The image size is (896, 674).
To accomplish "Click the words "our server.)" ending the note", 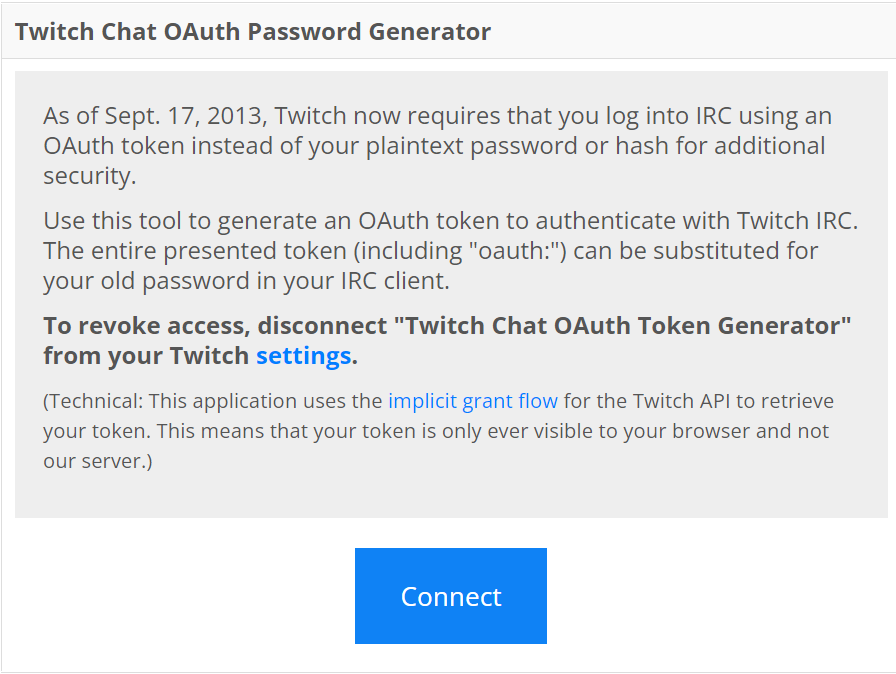I will point(97,463).
